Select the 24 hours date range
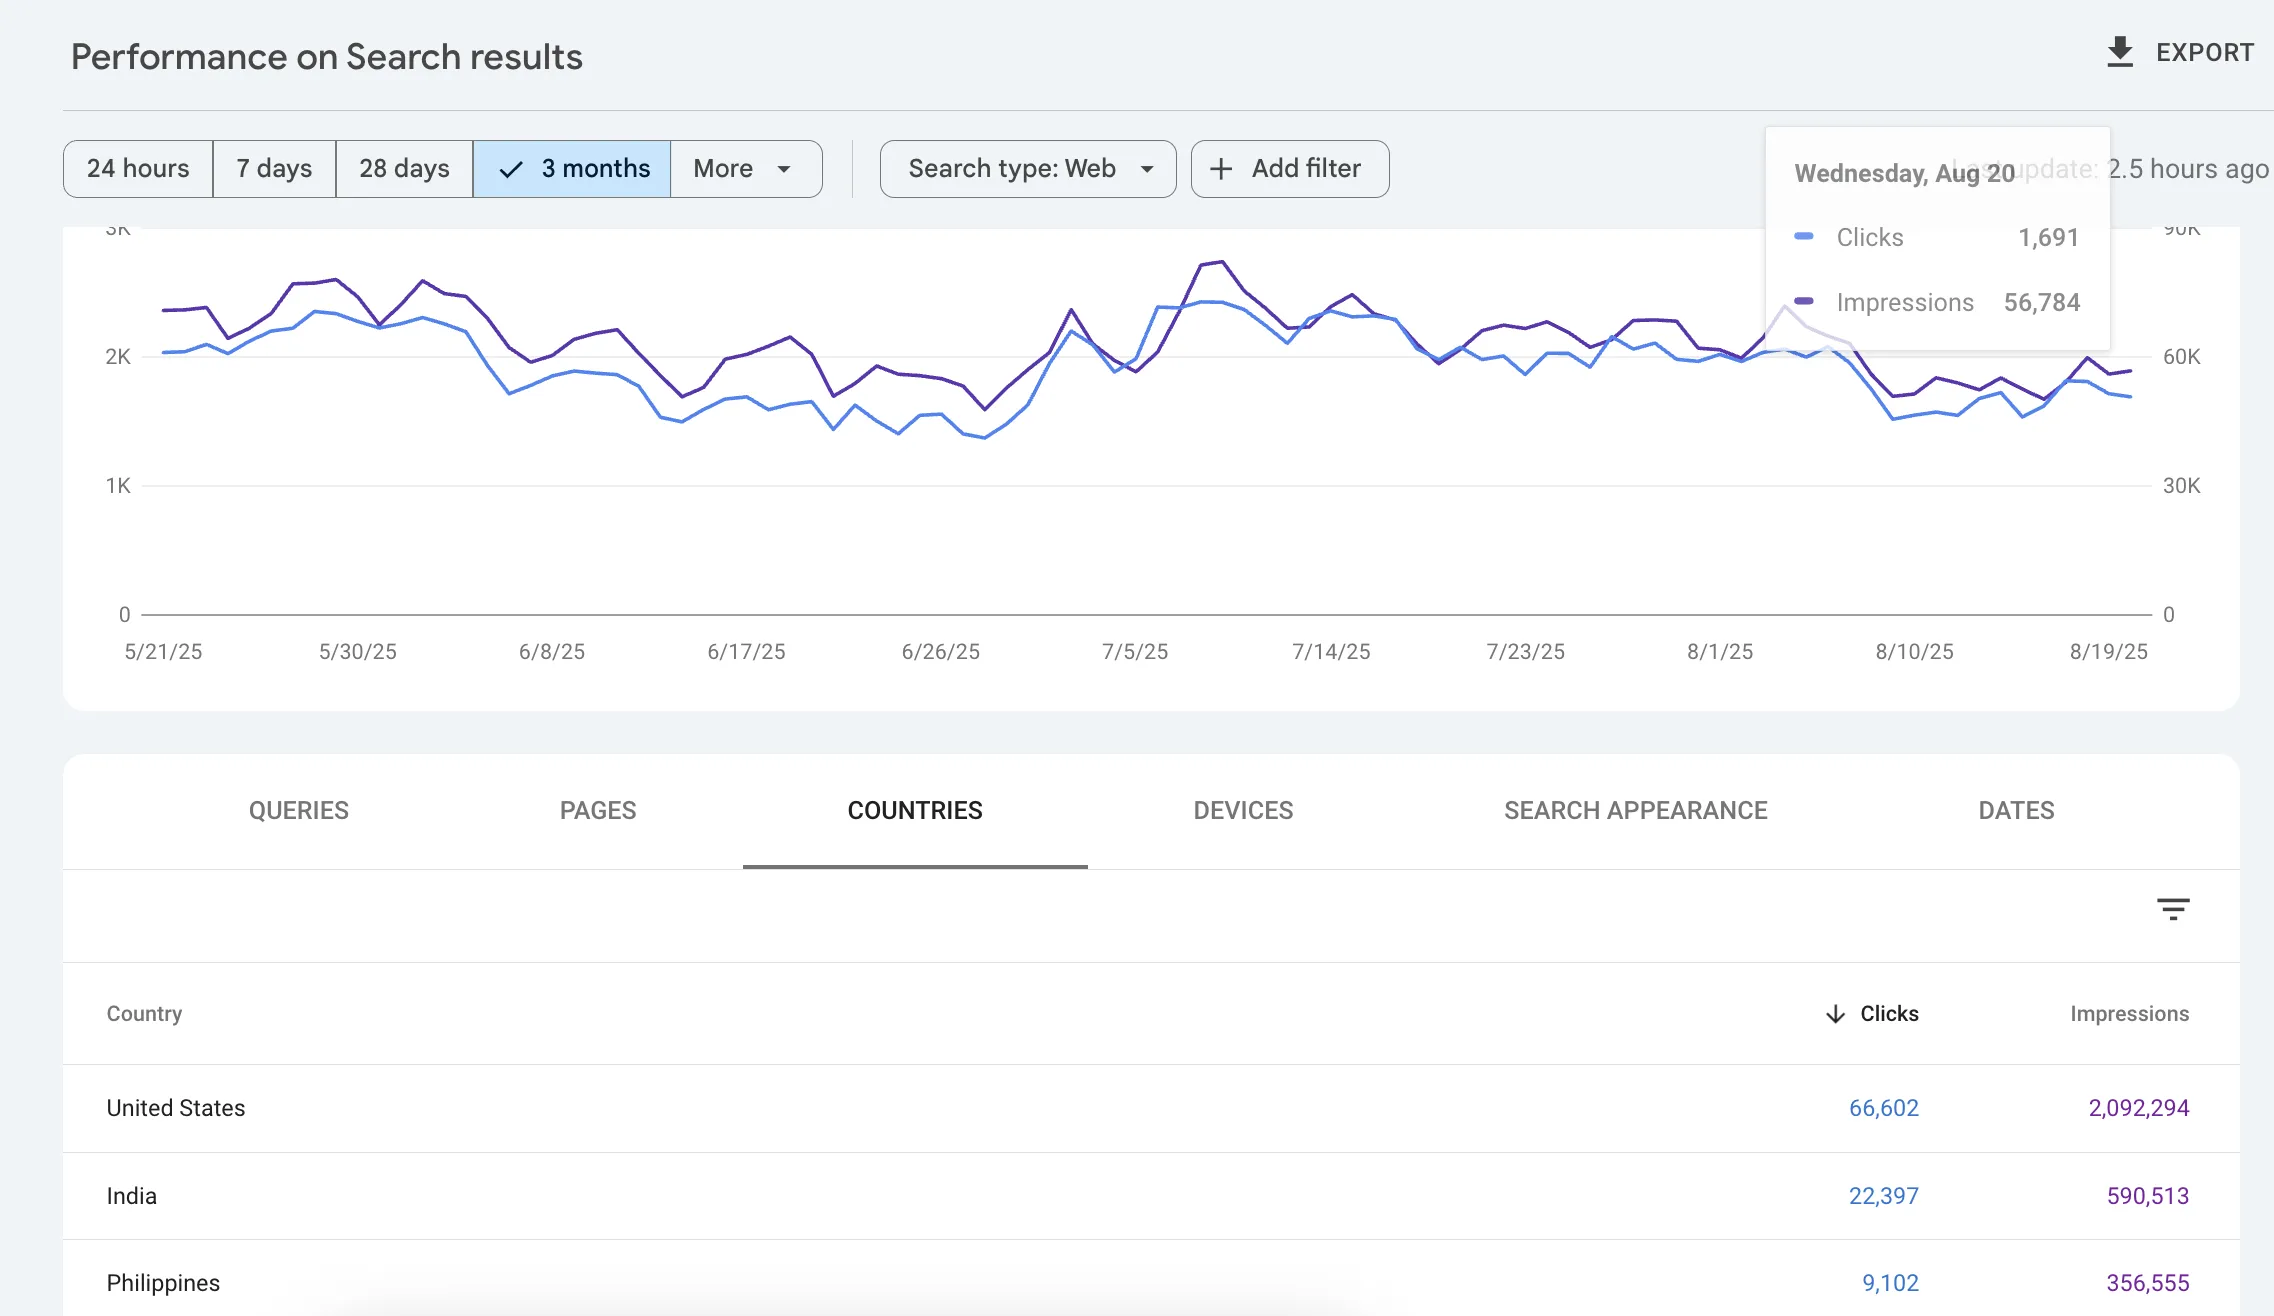The image size is (2274, 1316). pos(138,169)
